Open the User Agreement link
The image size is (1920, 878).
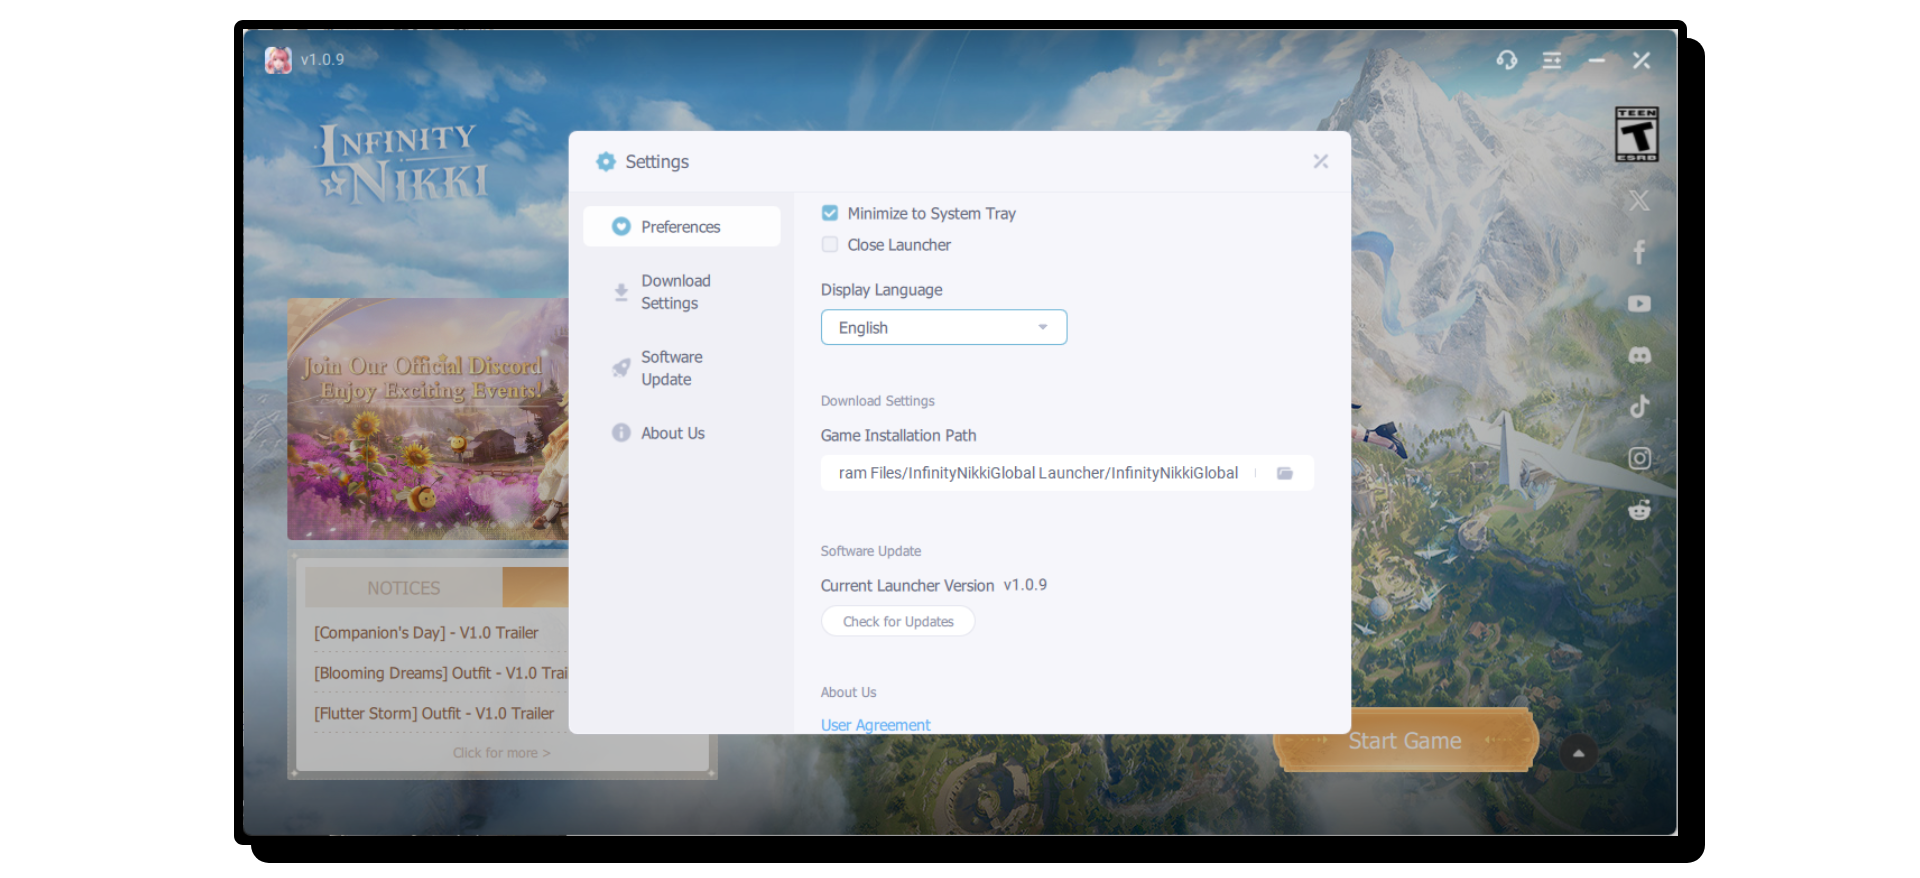click(x=875, y=725)
